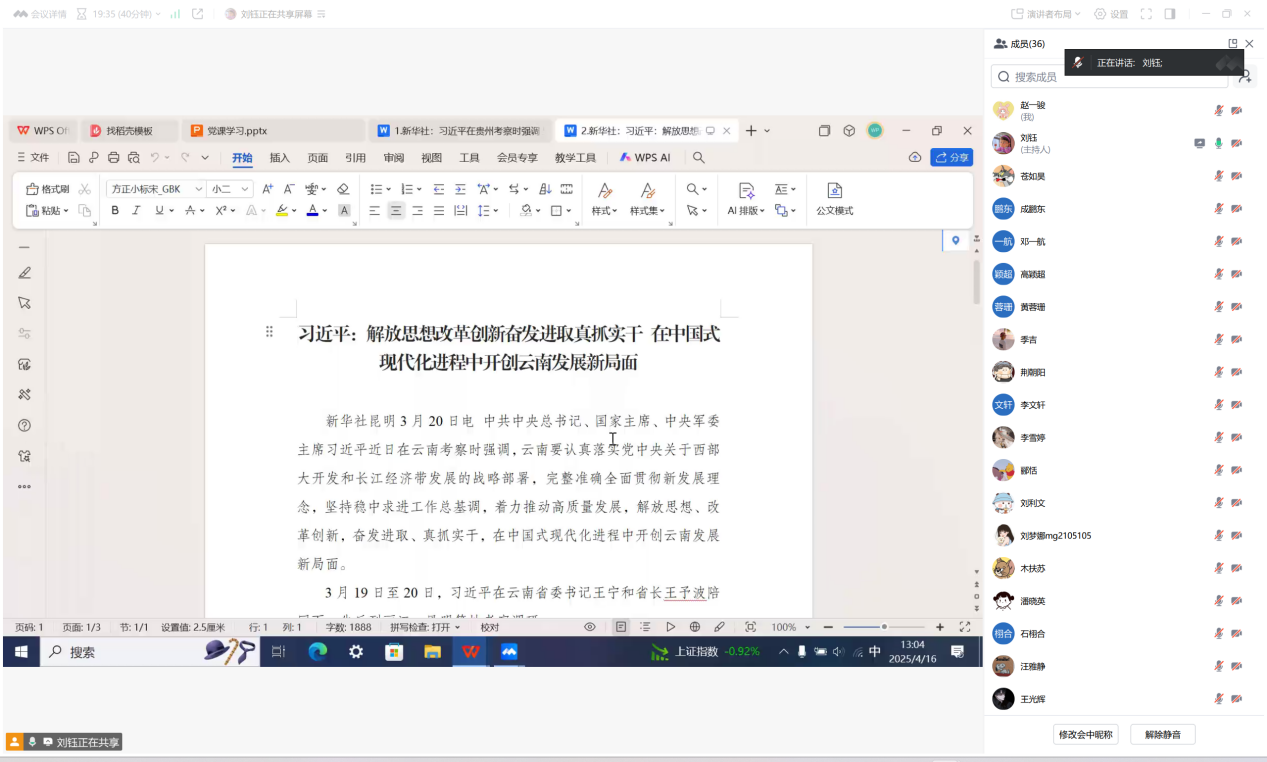The image size is (1267, 762).
Task: Click the WPS AI button
Action: click(x=645, y=158)
